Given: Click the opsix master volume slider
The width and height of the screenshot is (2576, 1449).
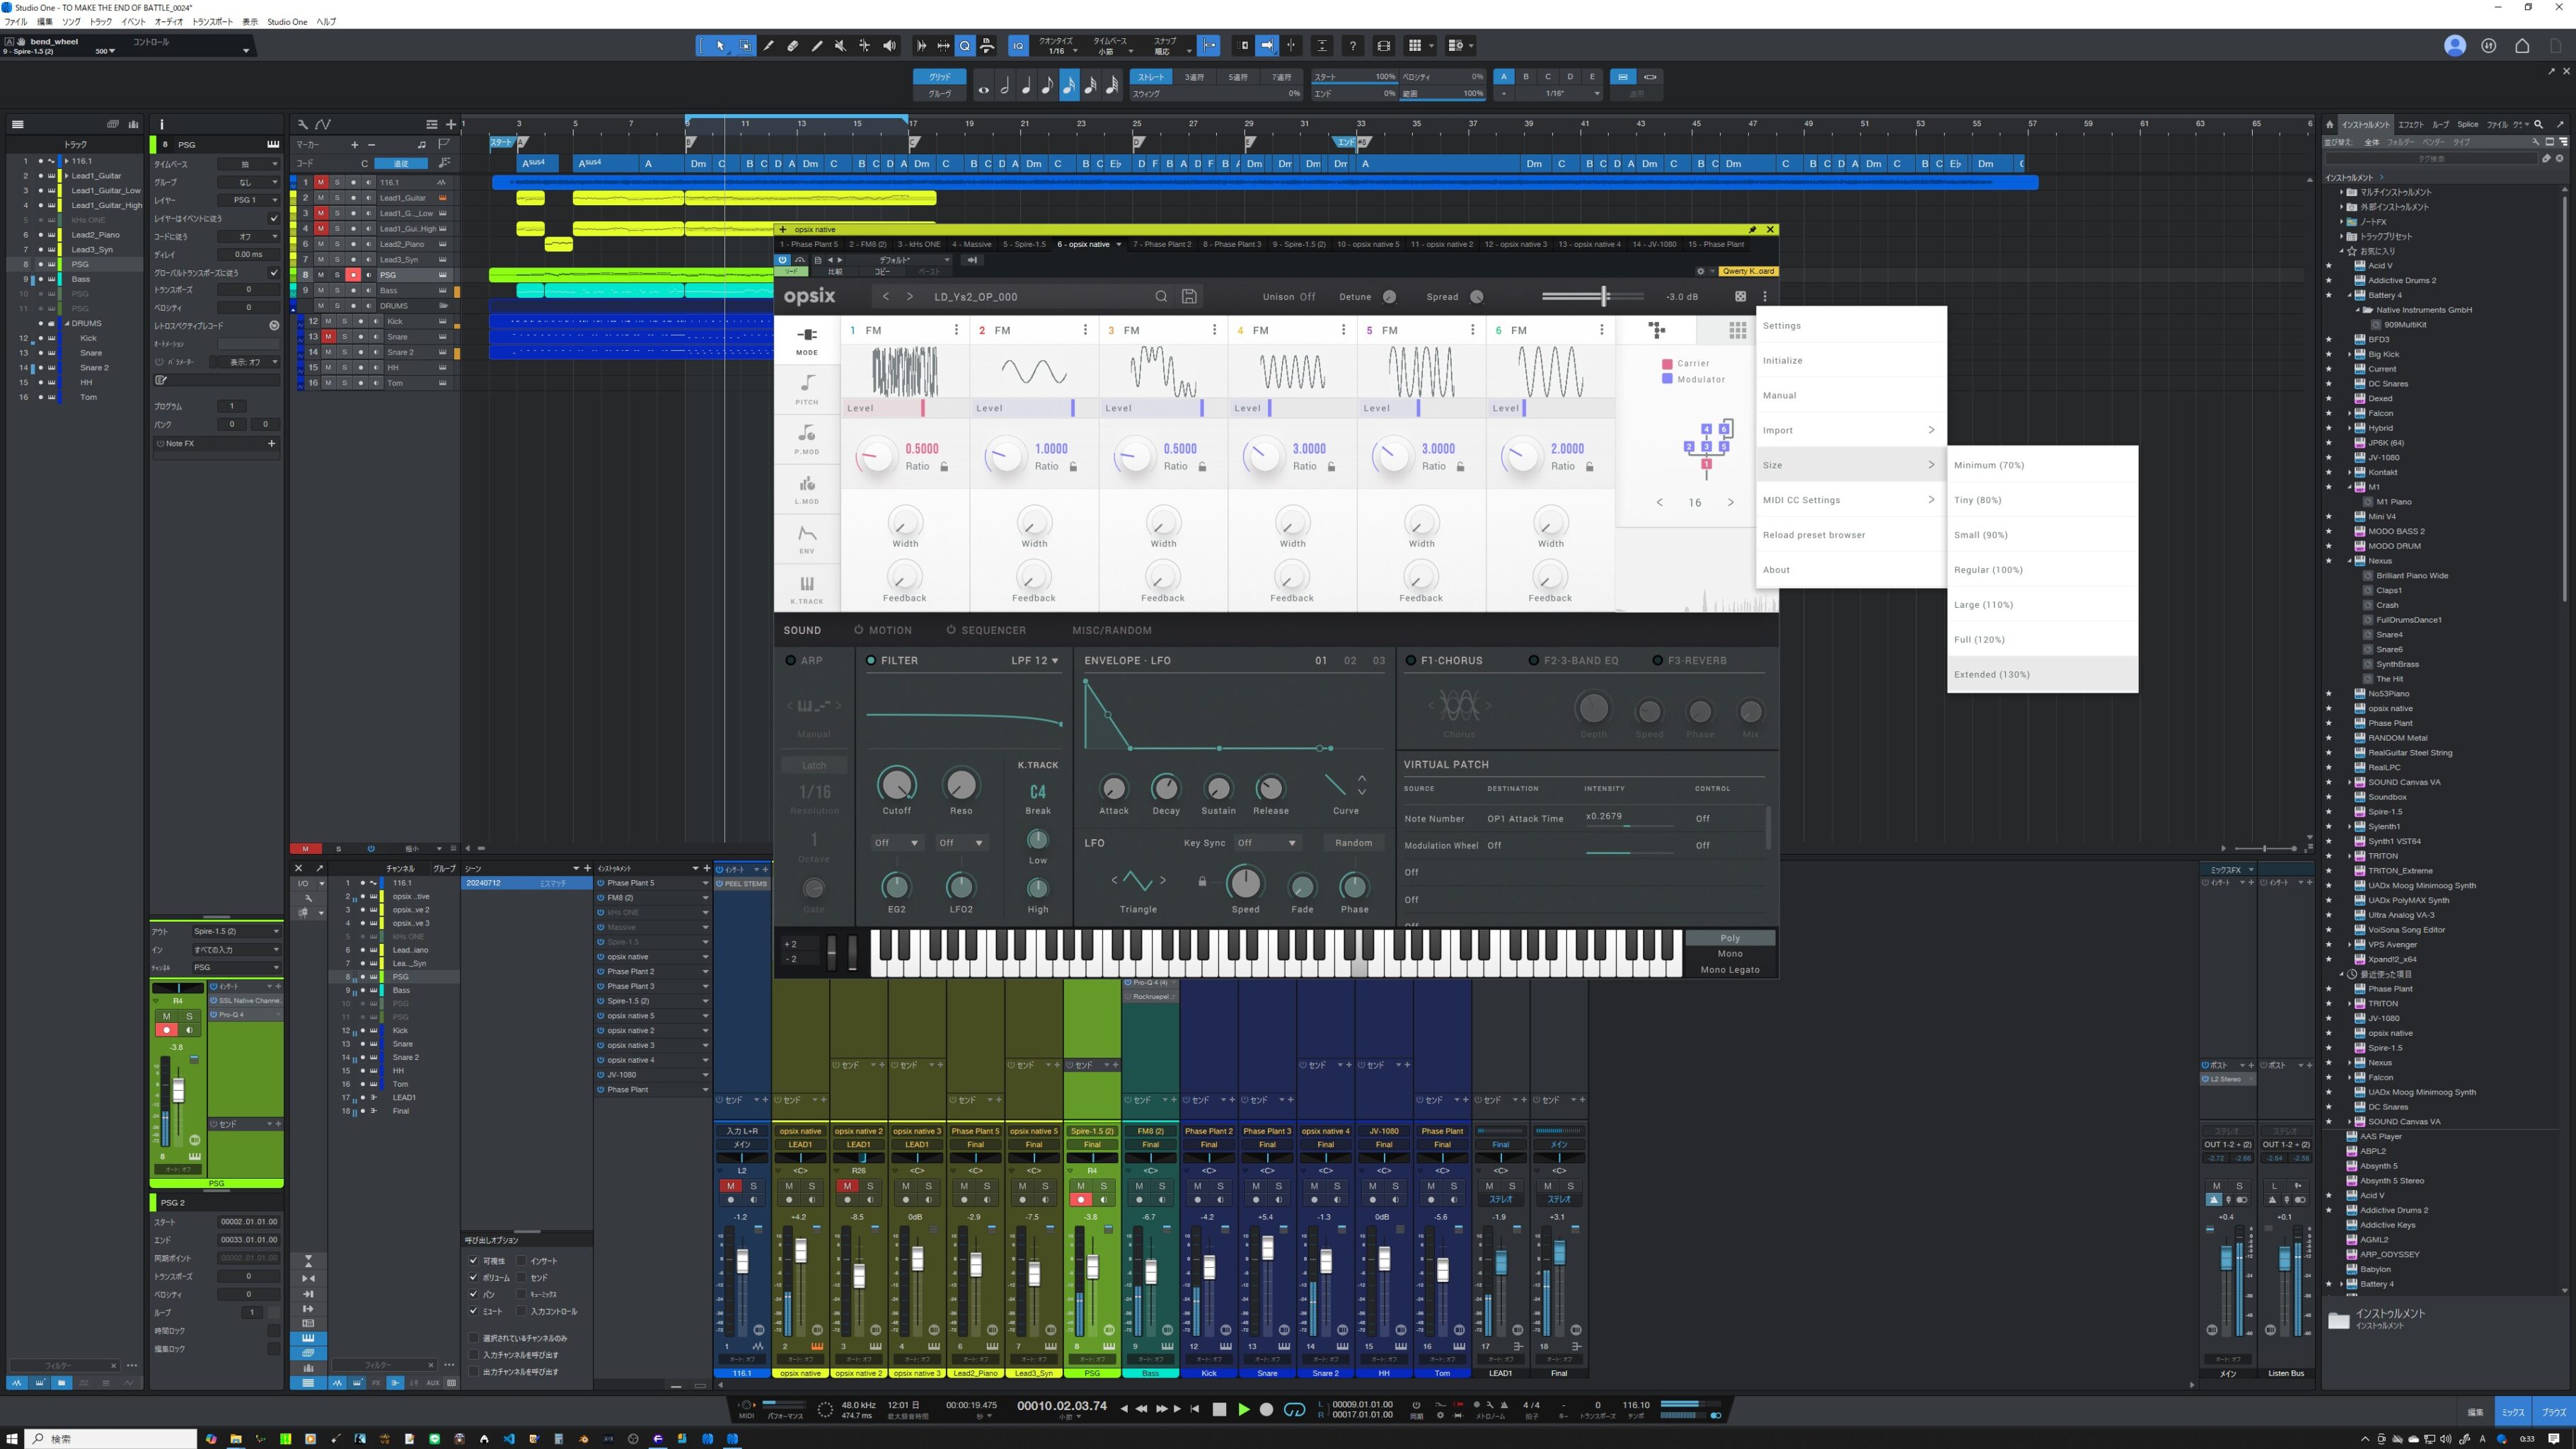Looking at the screenshot, I should point(1604,297).
